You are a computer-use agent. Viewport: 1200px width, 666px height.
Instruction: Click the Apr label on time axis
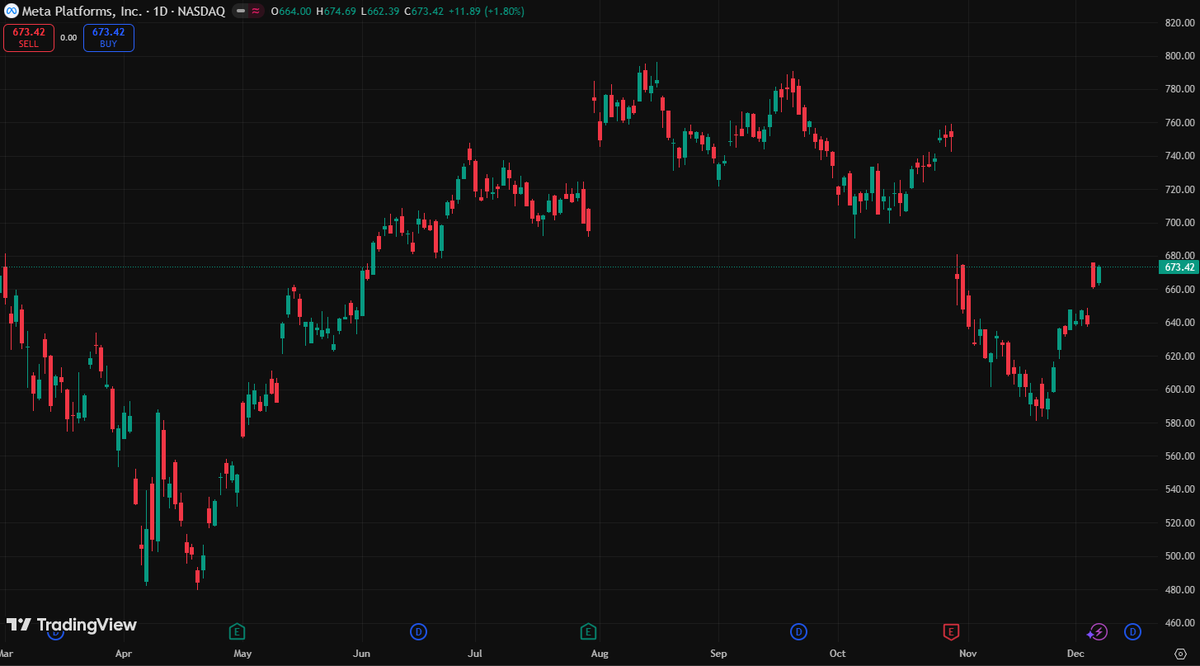coord(124,653)
